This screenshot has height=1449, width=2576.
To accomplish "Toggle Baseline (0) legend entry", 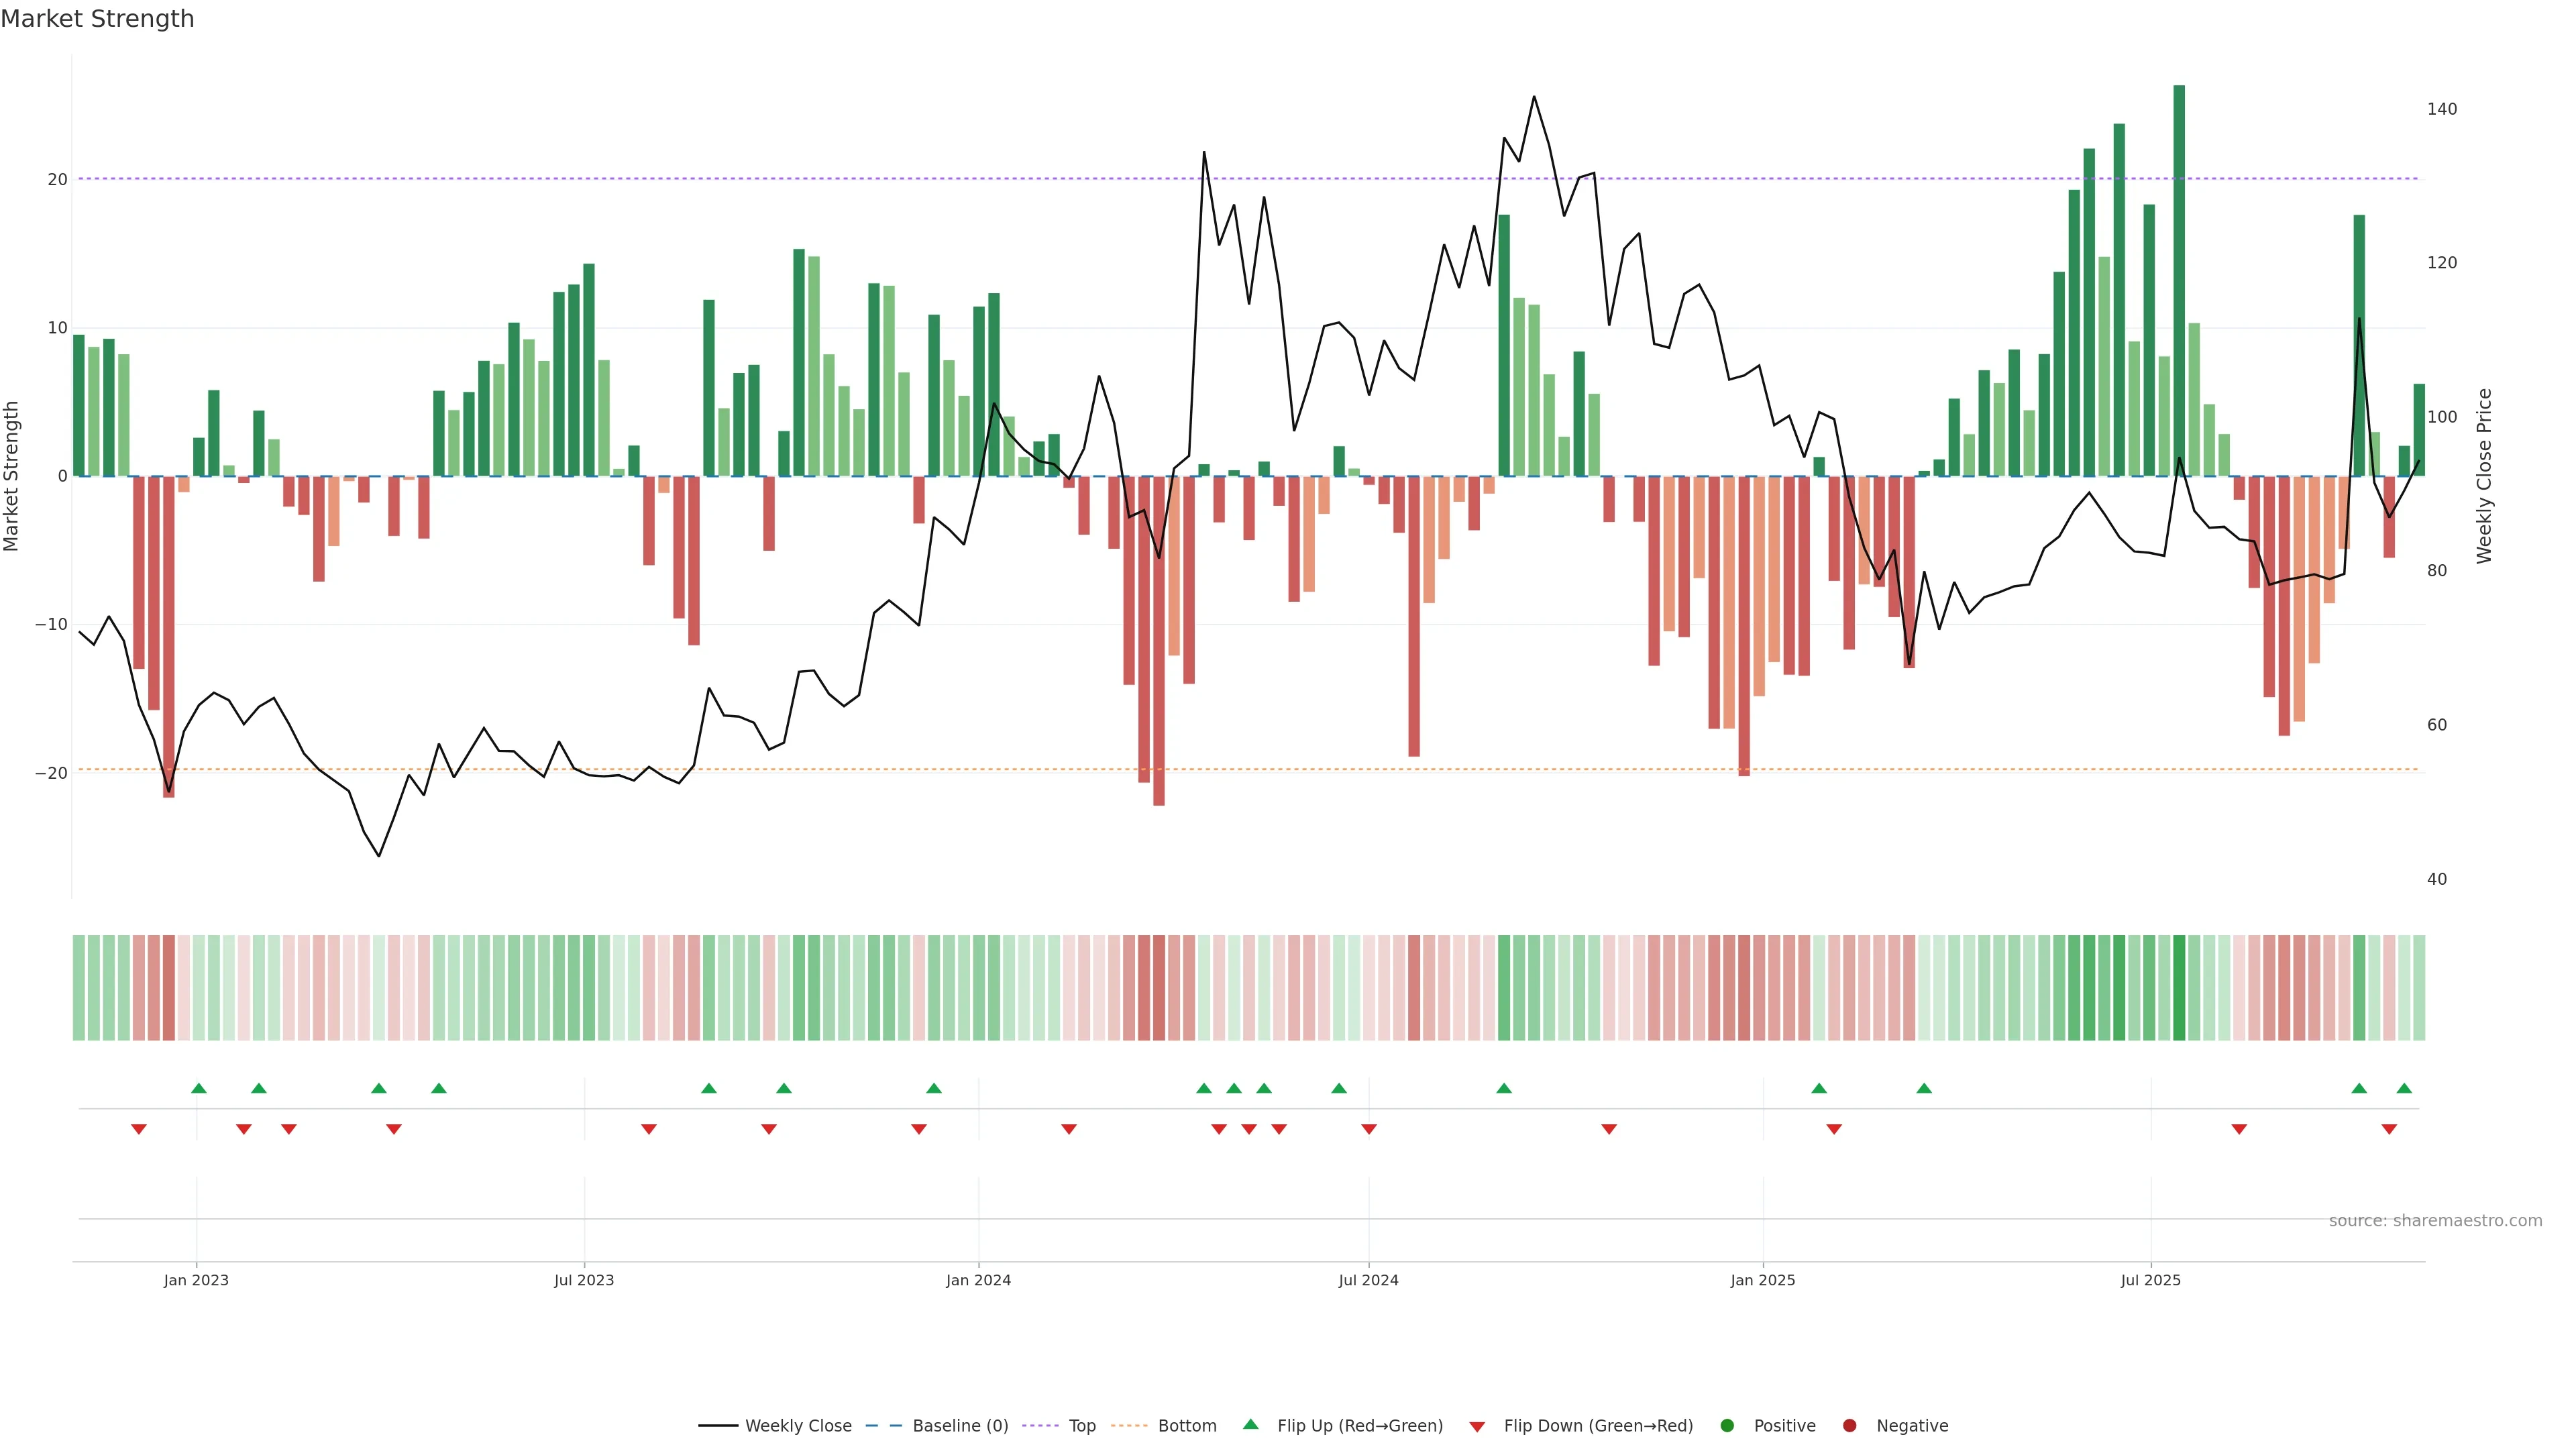I will point(959,1426).
